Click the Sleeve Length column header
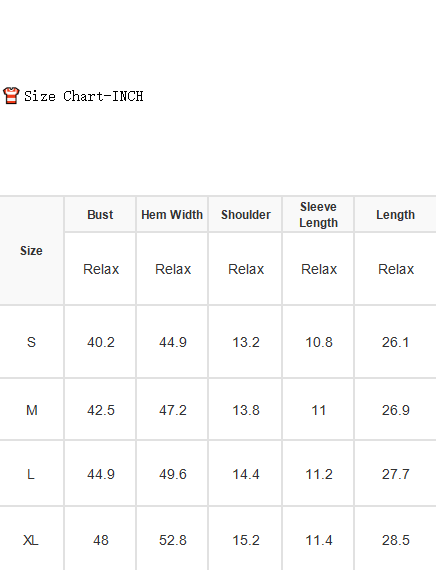This screenshot has width=436, height=570. coord(319,214)
